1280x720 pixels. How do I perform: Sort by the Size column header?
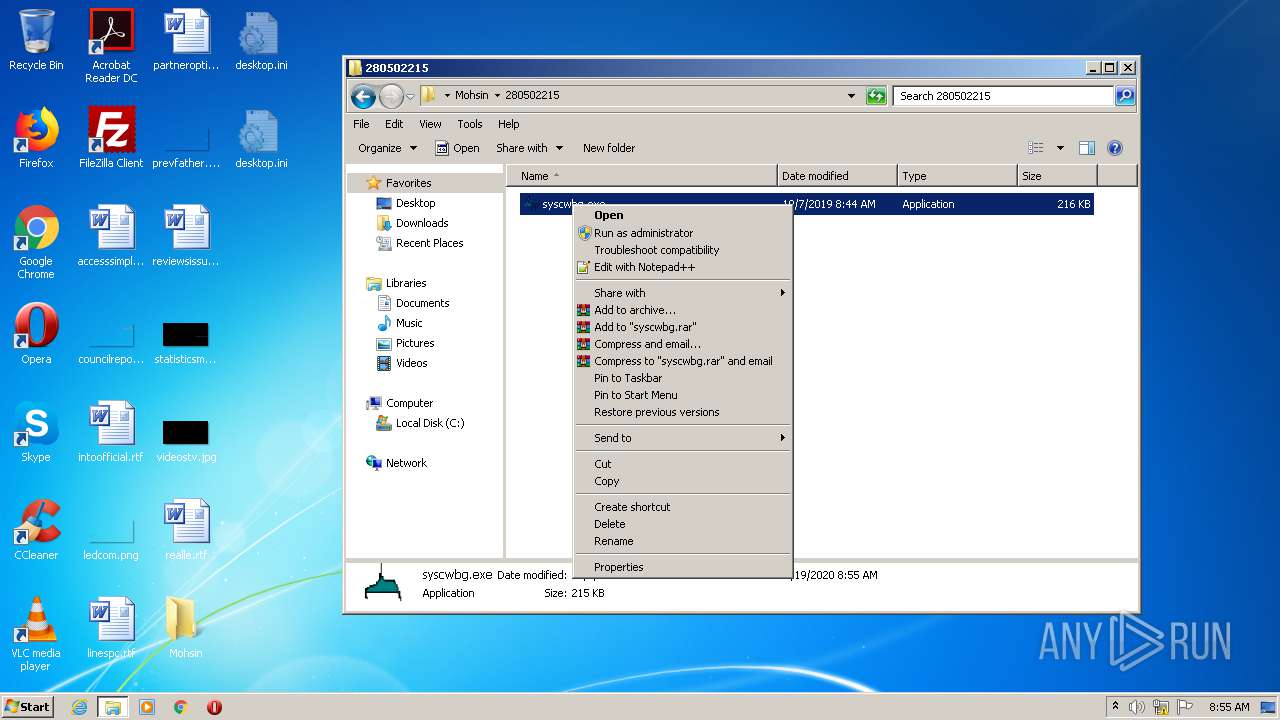[x=1057, y=176]
